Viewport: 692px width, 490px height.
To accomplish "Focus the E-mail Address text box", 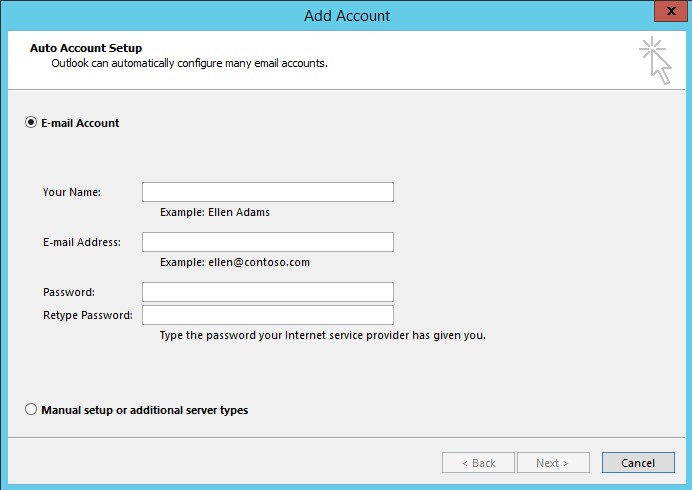I will coord(268,242).
